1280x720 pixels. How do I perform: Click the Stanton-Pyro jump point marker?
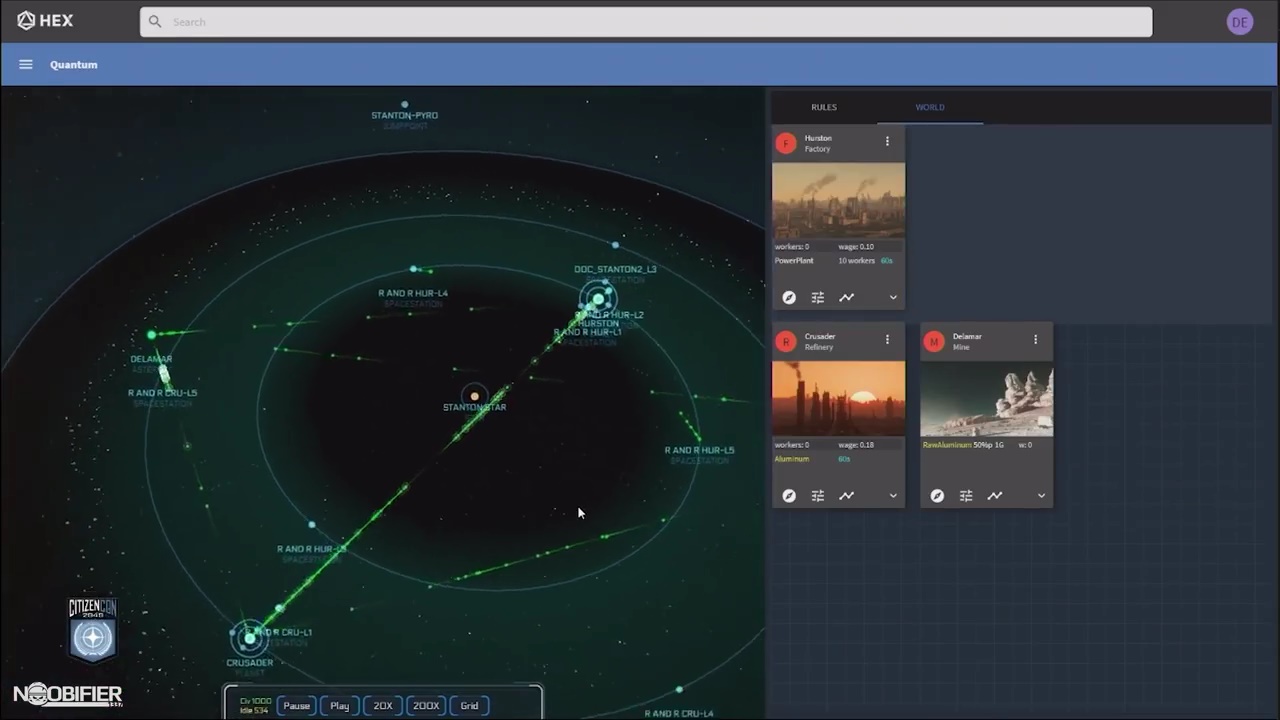[x=405, y=104]
